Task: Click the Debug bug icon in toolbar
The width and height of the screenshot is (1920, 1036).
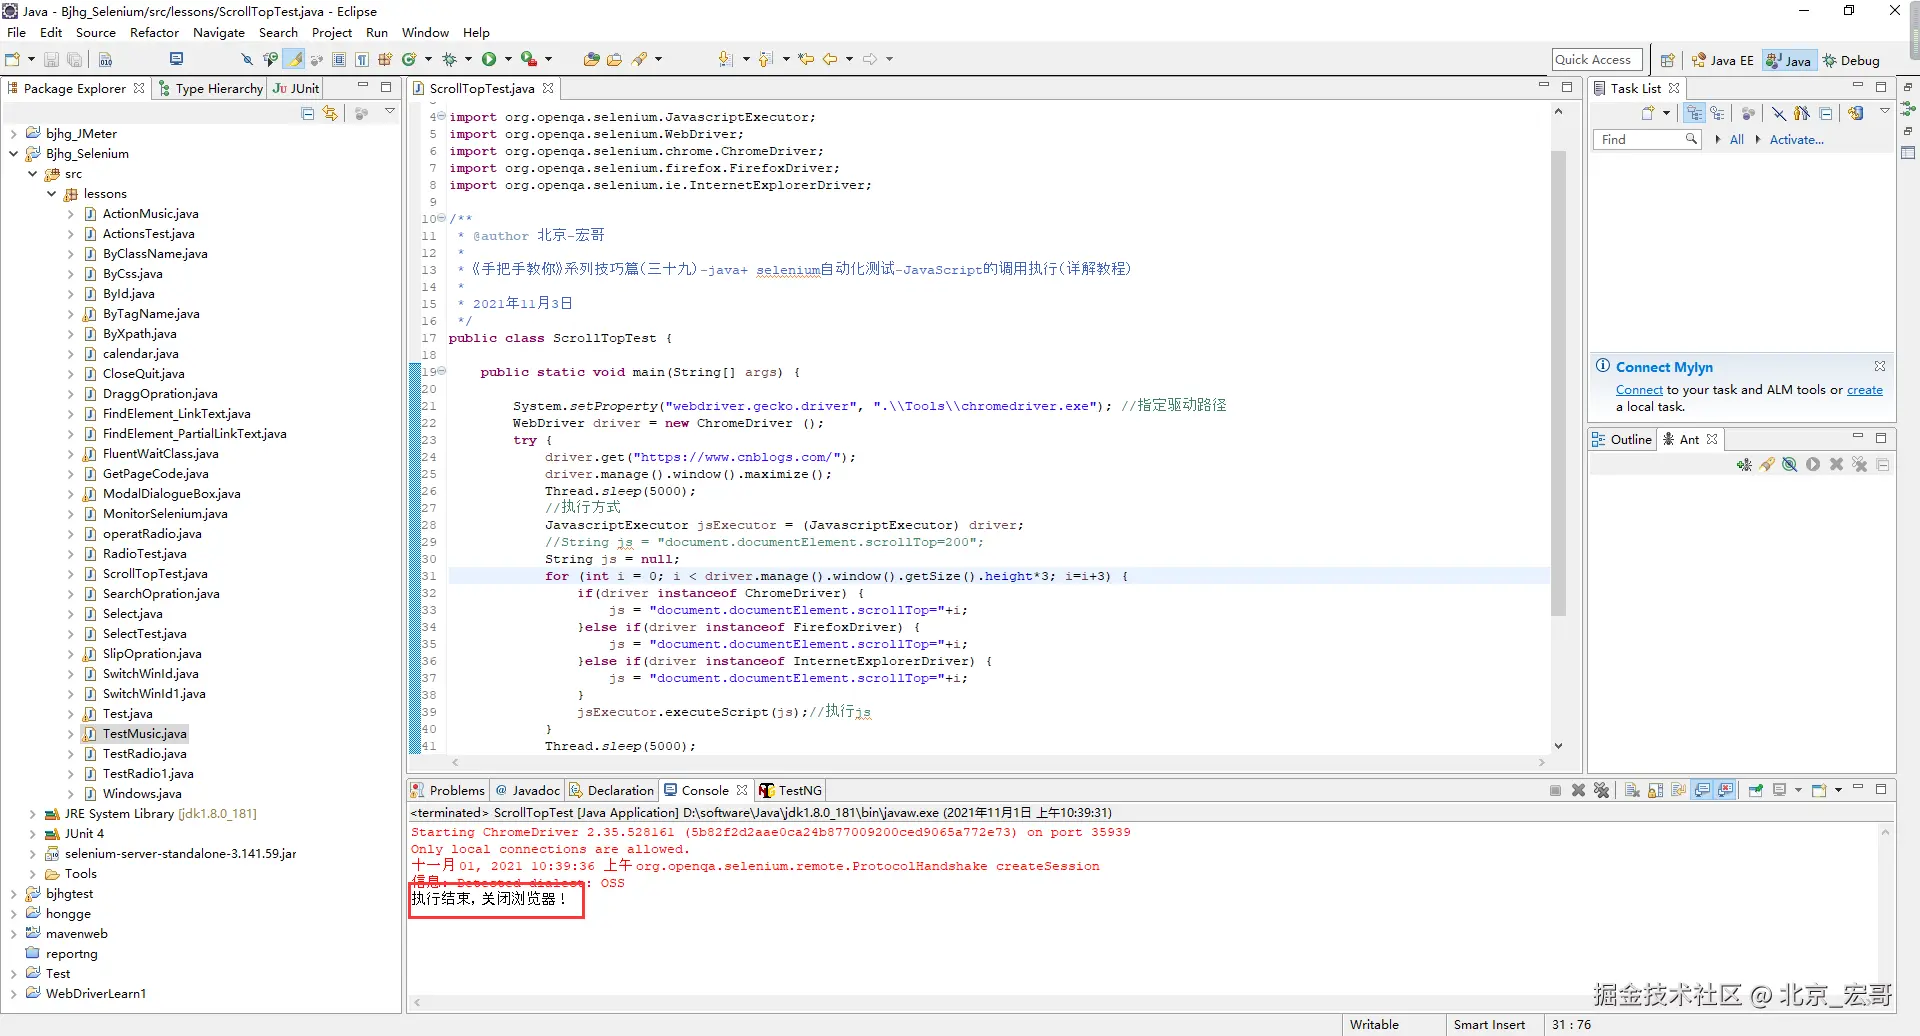Action: click(x=449, y=60)
